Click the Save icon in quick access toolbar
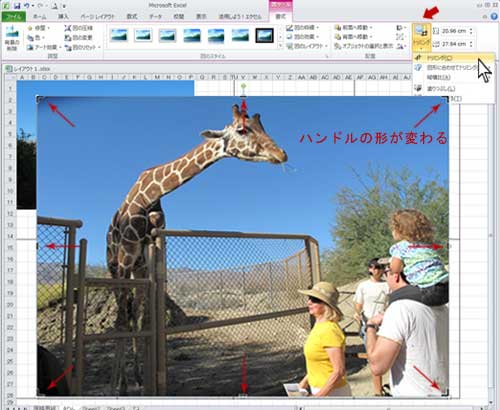The width and height of the screenshot is (500, 410). pyautogui.click(x=18, y=6)
